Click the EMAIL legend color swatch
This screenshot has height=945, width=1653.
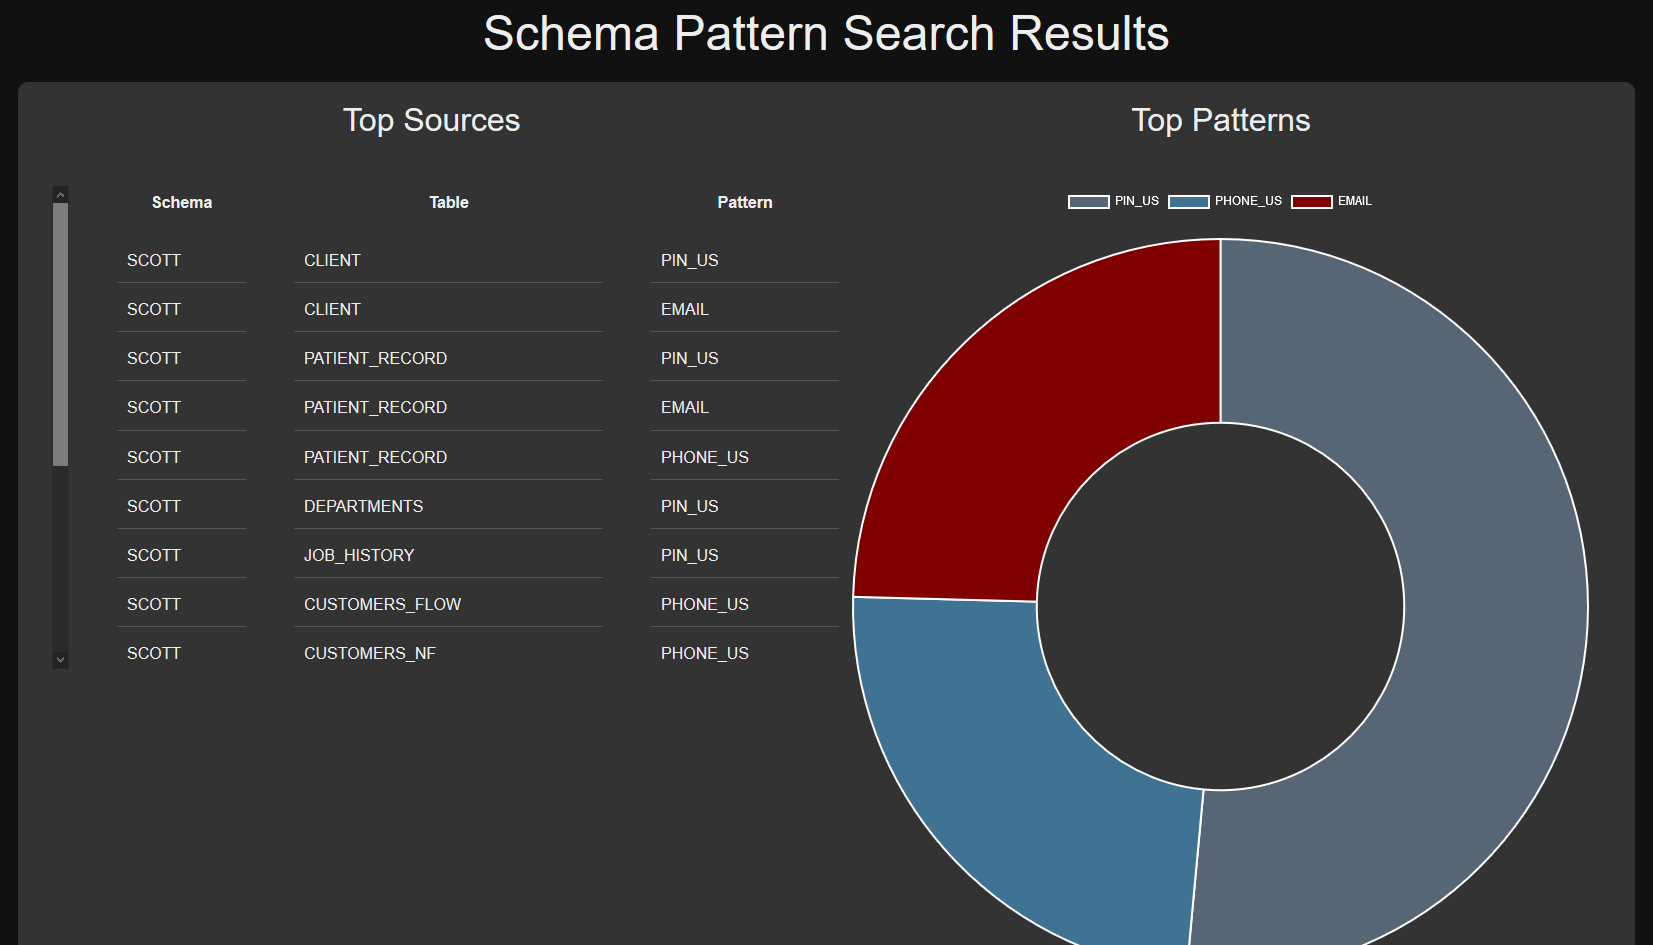[1310, 201]
